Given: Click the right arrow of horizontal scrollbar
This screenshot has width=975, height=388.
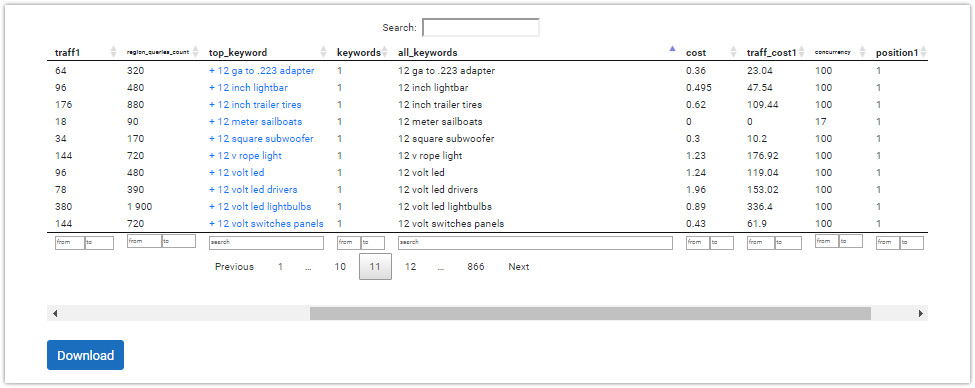Looking at the screenshot, I should pos(921,313).
